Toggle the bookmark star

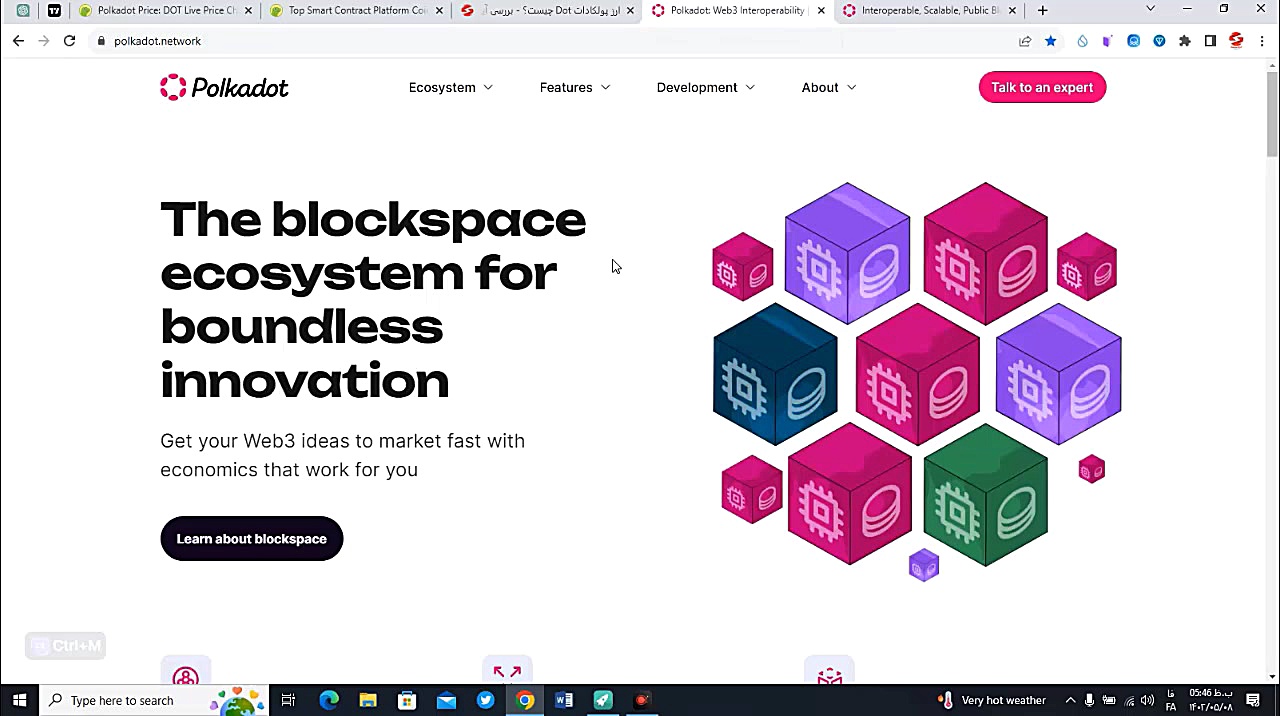tap(1050, 41)
